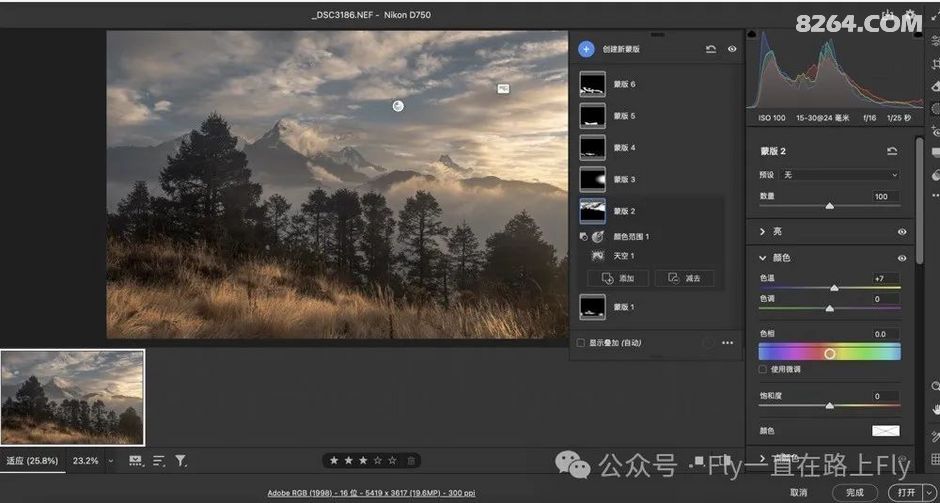
Task: Toggle visibility eye for all masks
Action: click(732, 49)
